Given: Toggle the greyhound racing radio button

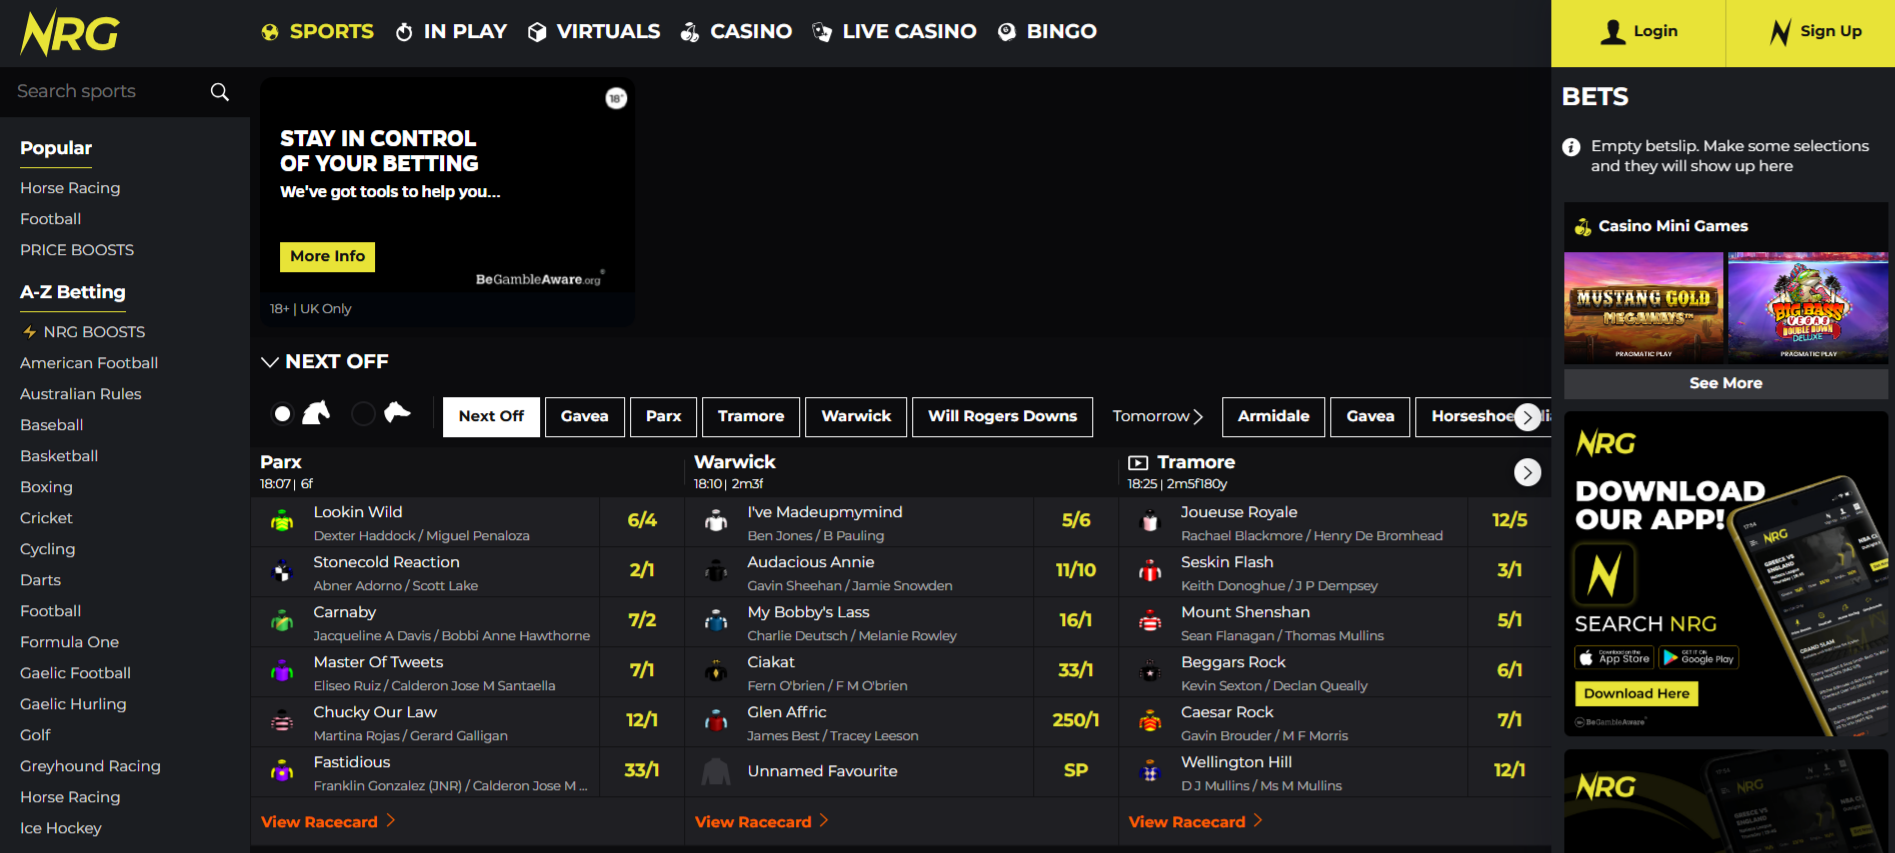Looking at the screenshot, I should 364,414.
